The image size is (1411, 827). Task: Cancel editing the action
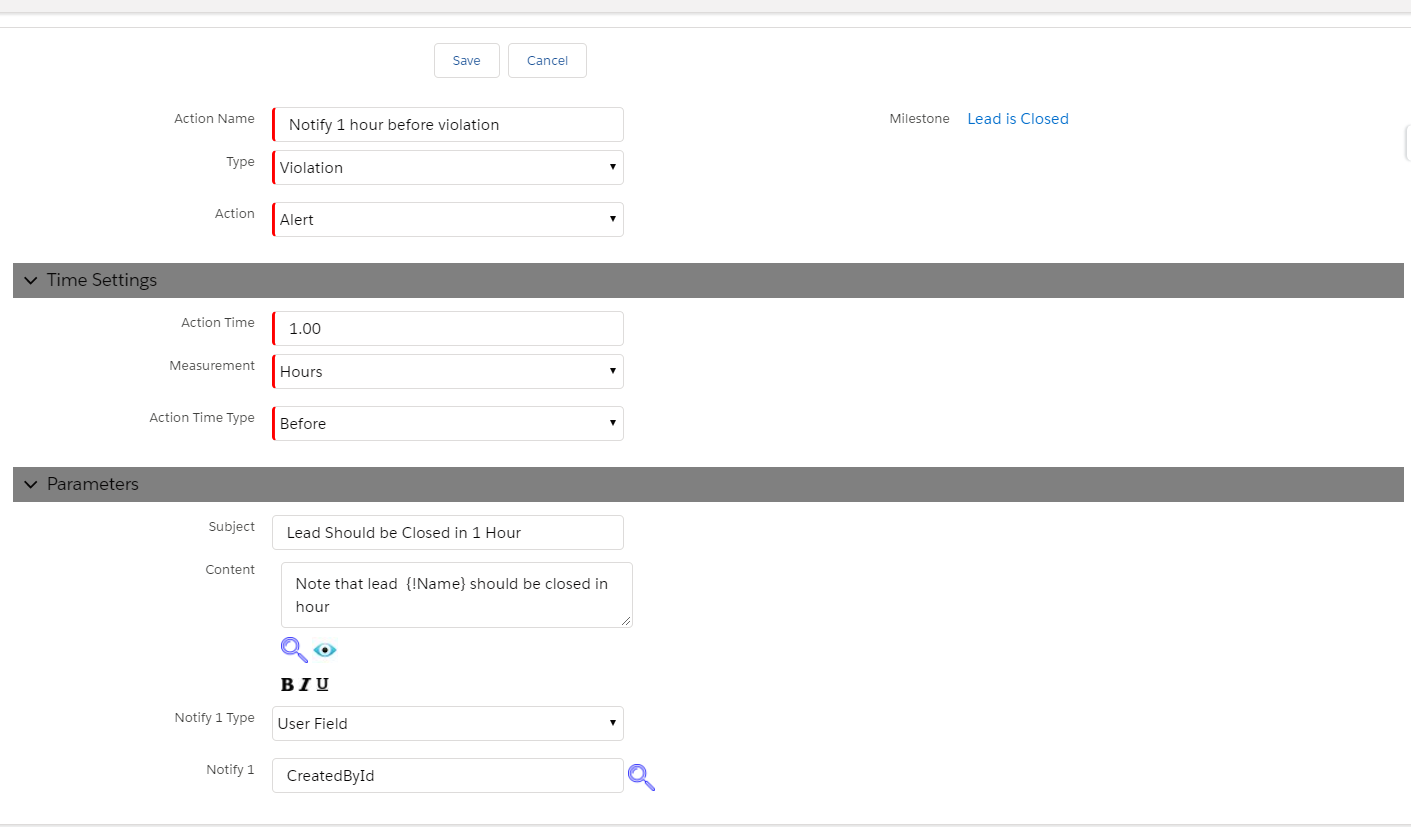click(x=546, y=60)
